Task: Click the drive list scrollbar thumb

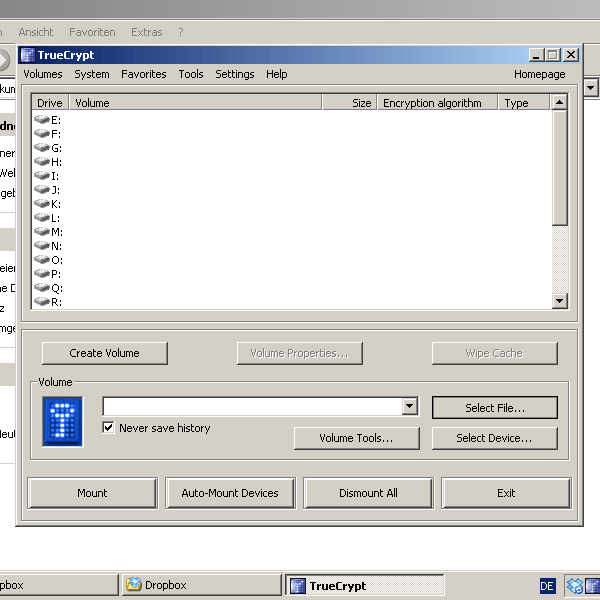Action: pos(559,168)
